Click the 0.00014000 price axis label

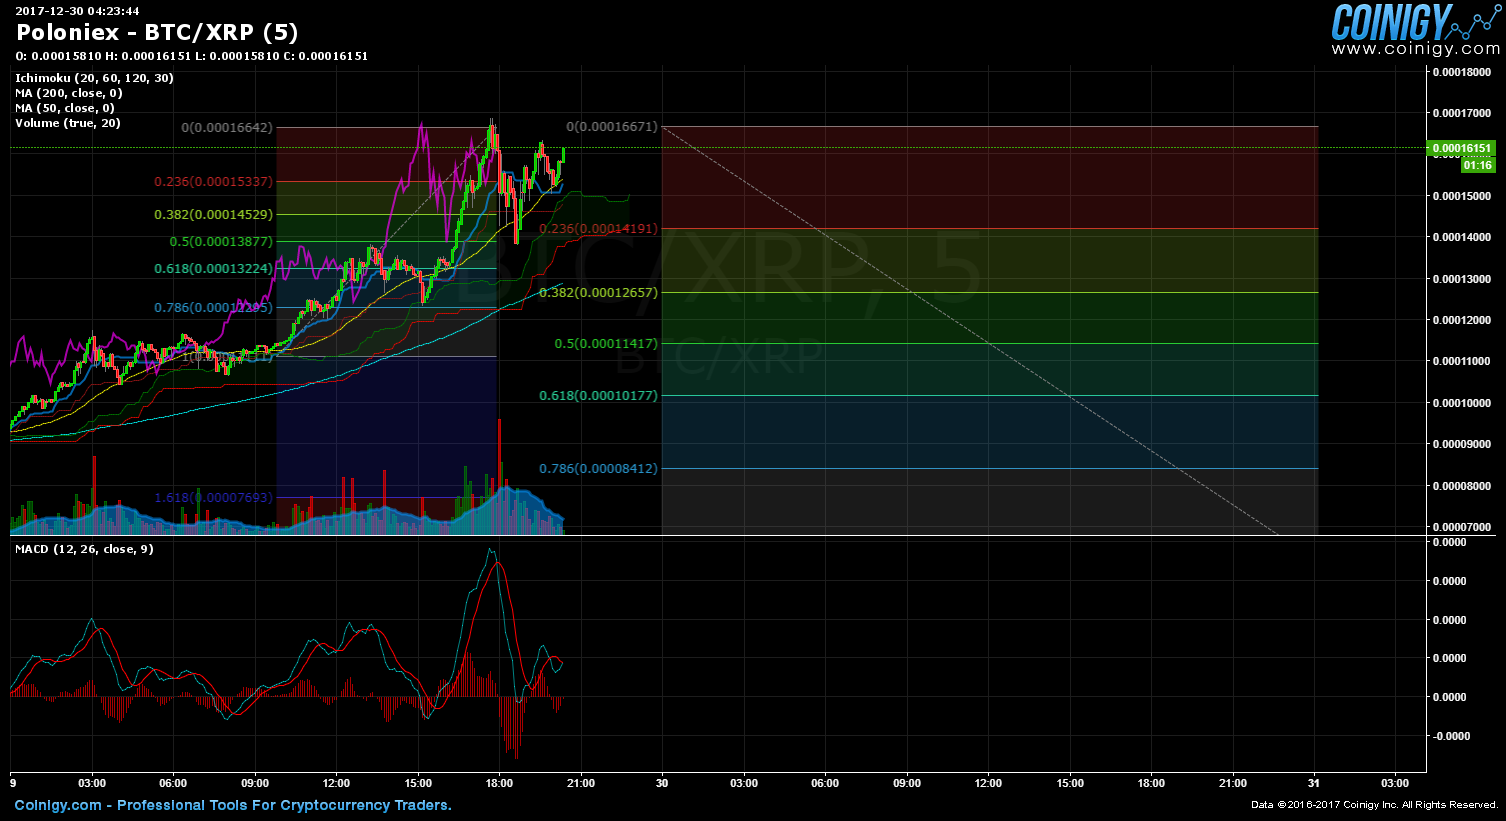pos(1461,237)
